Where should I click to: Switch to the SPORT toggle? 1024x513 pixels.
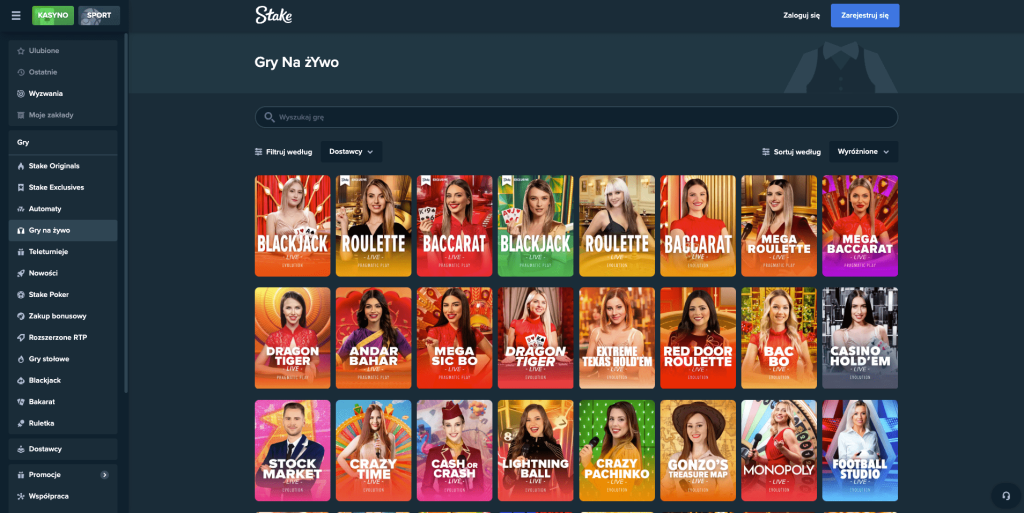(99, 16)
